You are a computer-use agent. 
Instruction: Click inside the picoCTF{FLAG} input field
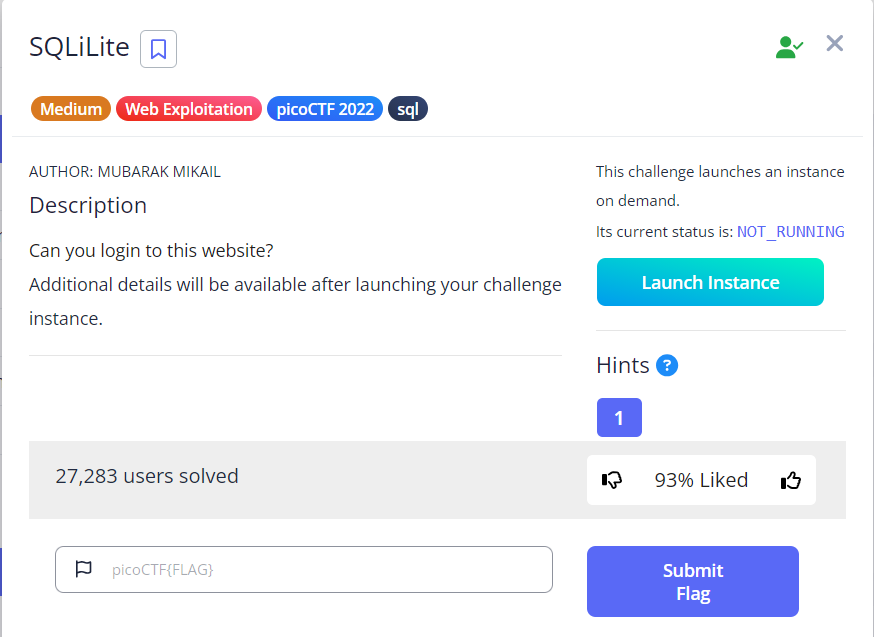click(x=300, y=569)
